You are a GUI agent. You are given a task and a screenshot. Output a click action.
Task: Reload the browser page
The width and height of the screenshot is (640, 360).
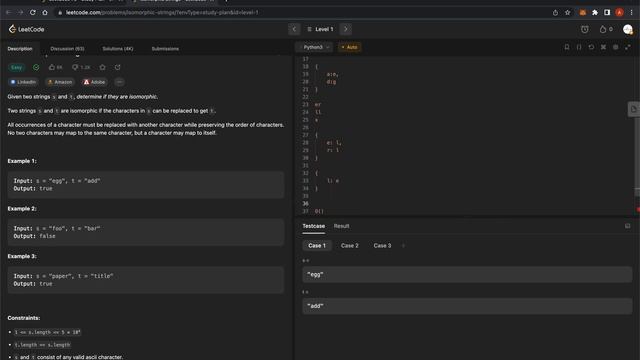tap(32, 13)
